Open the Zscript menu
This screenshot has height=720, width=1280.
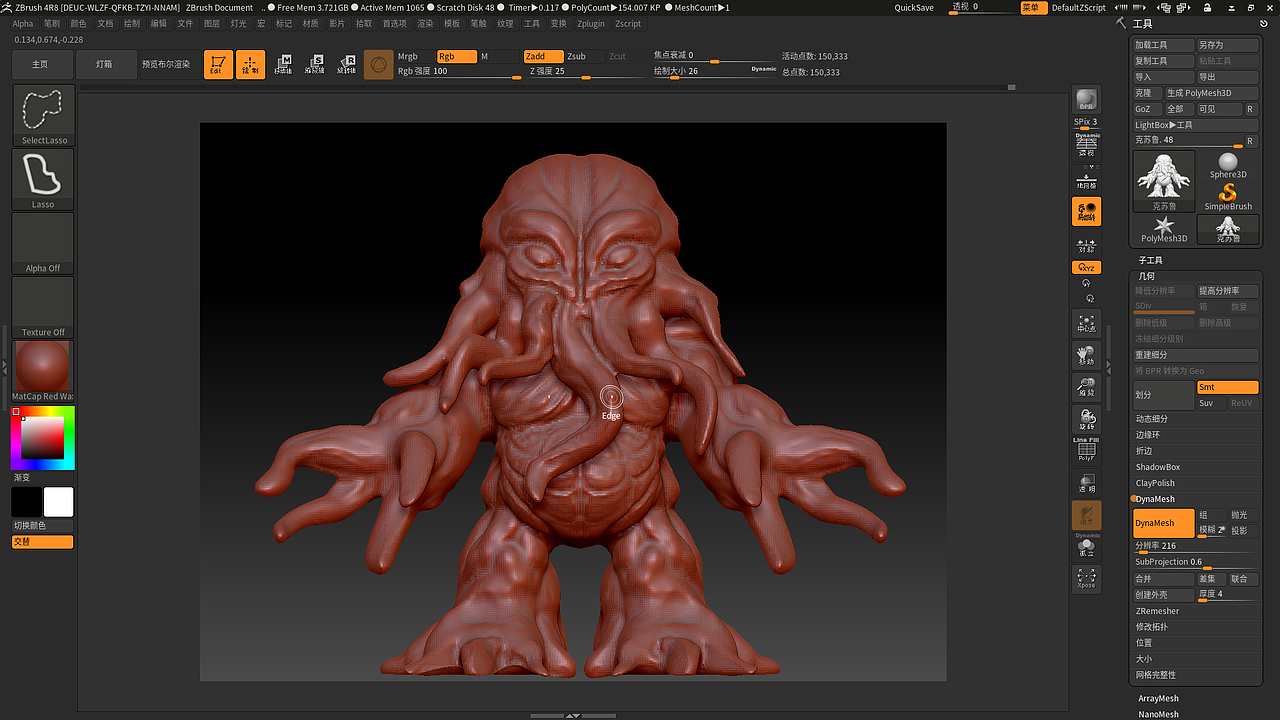tap(628, 24)
